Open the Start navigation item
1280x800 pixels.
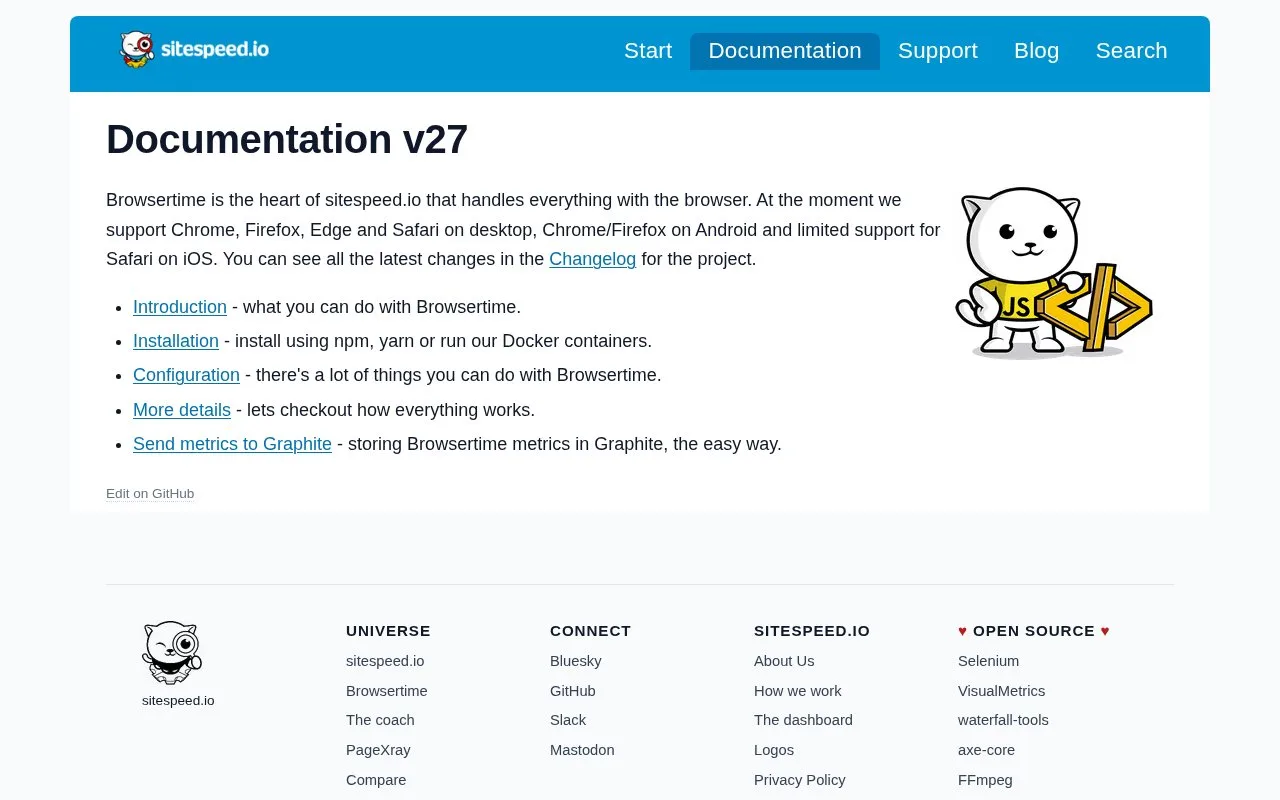(x=648, y=51)
